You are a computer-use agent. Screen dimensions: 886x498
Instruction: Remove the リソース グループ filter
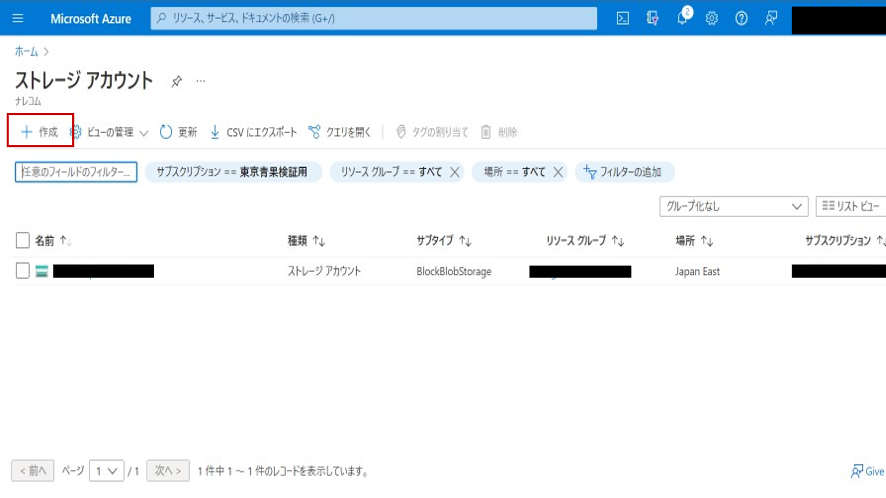454,172
